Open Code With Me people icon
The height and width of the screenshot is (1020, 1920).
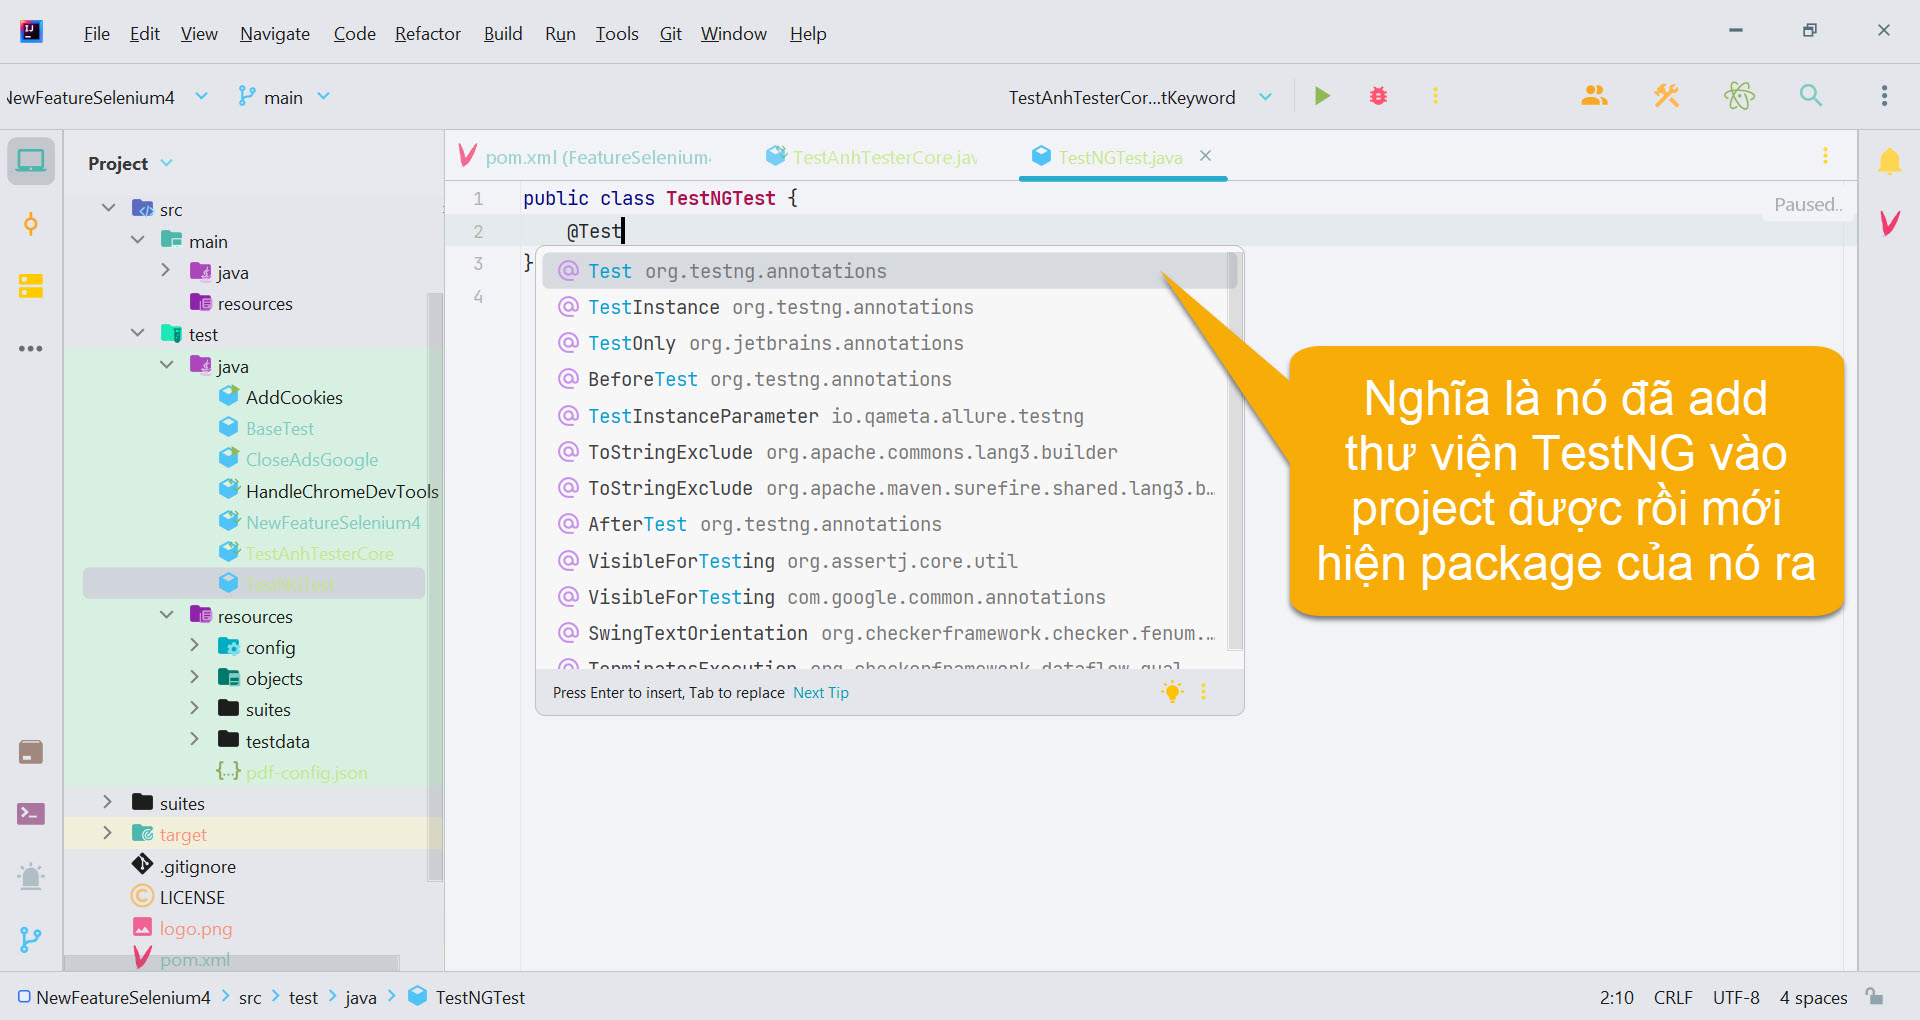click(x=1594, y=96)
